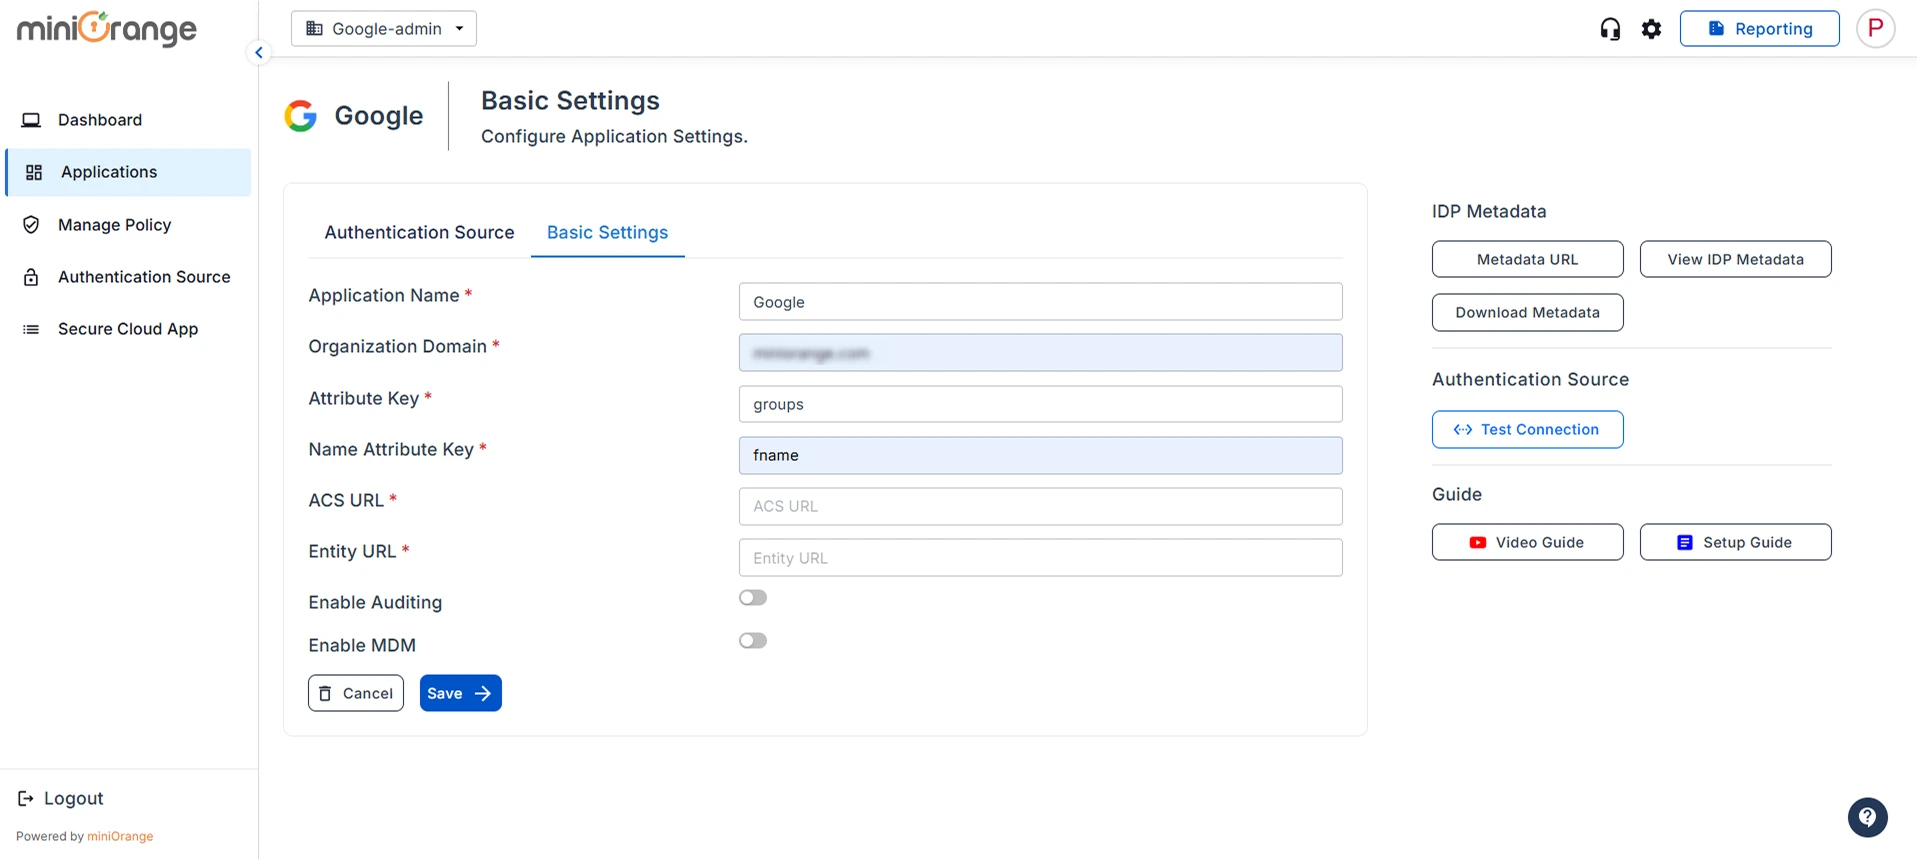
Task: Click the Secure Cloud App list icon
Action: (31, 329)
